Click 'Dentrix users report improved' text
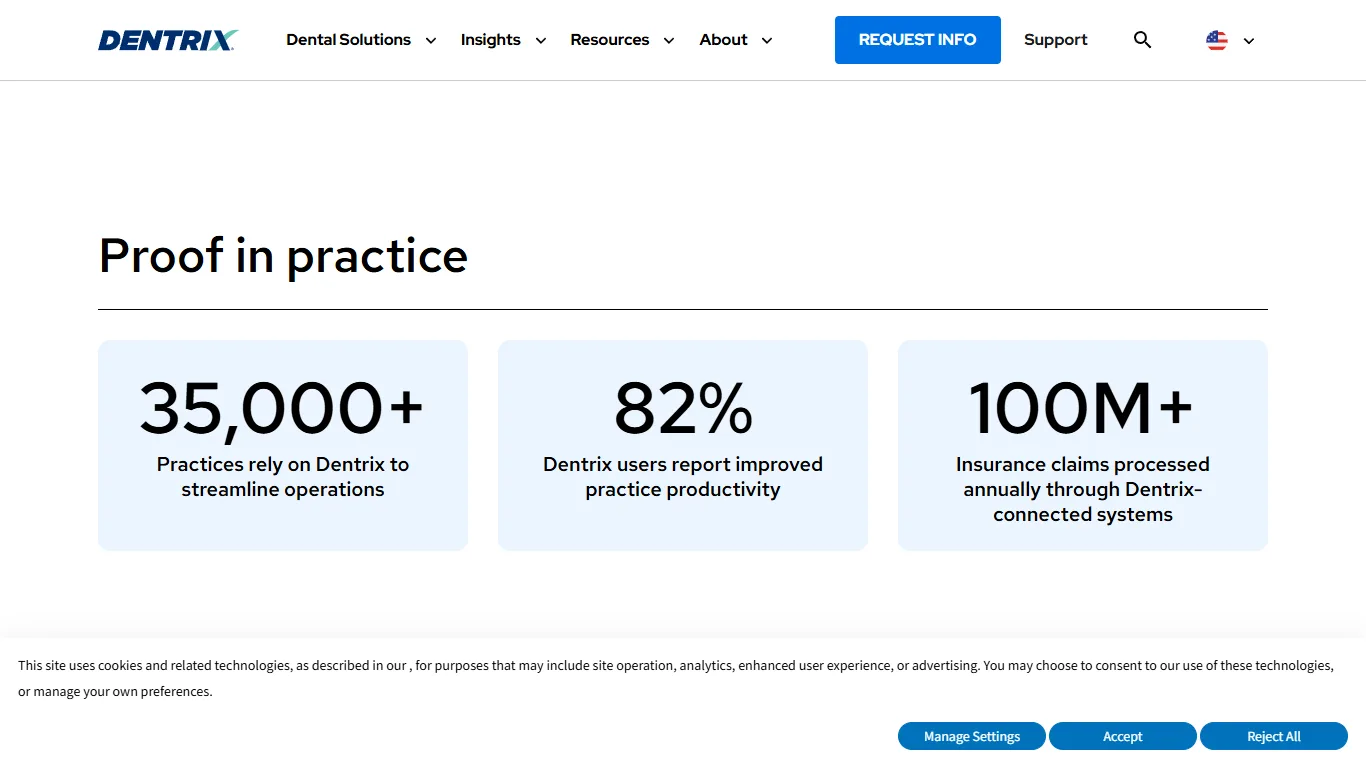This screenshot has height=768, width=1366. 683,477
